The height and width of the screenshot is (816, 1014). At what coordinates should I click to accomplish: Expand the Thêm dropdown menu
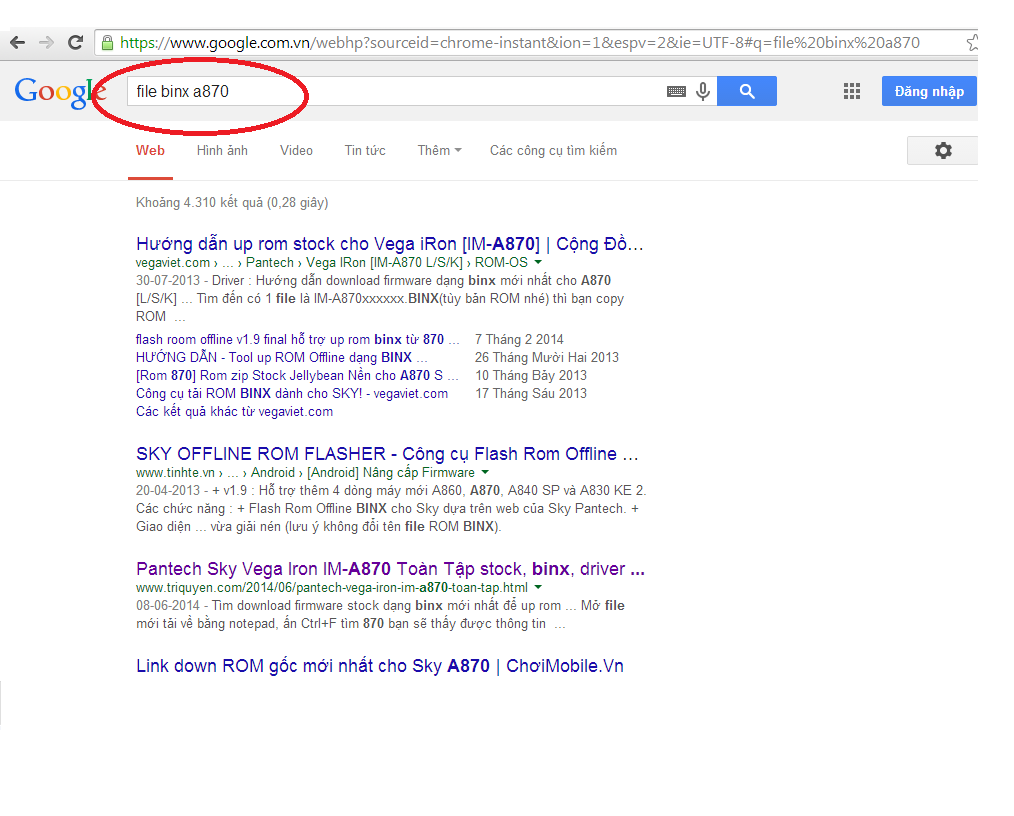pos(439,151)
